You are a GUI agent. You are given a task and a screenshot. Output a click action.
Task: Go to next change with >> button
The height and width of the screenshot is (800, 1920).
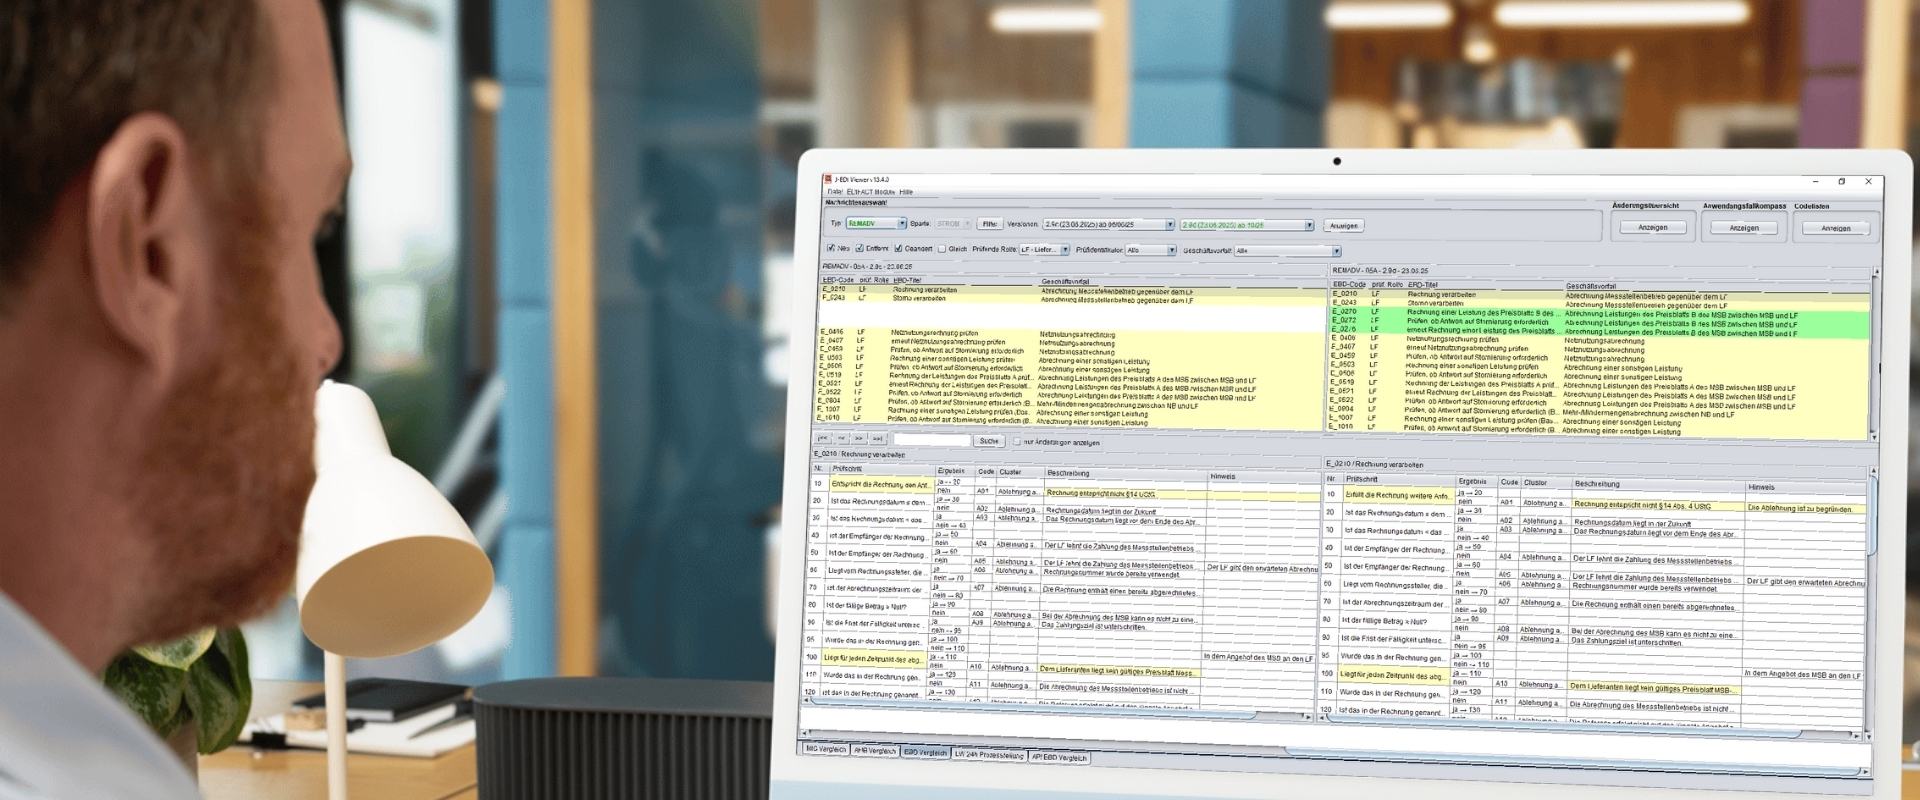pyautogui.click(x=859, y=439)
